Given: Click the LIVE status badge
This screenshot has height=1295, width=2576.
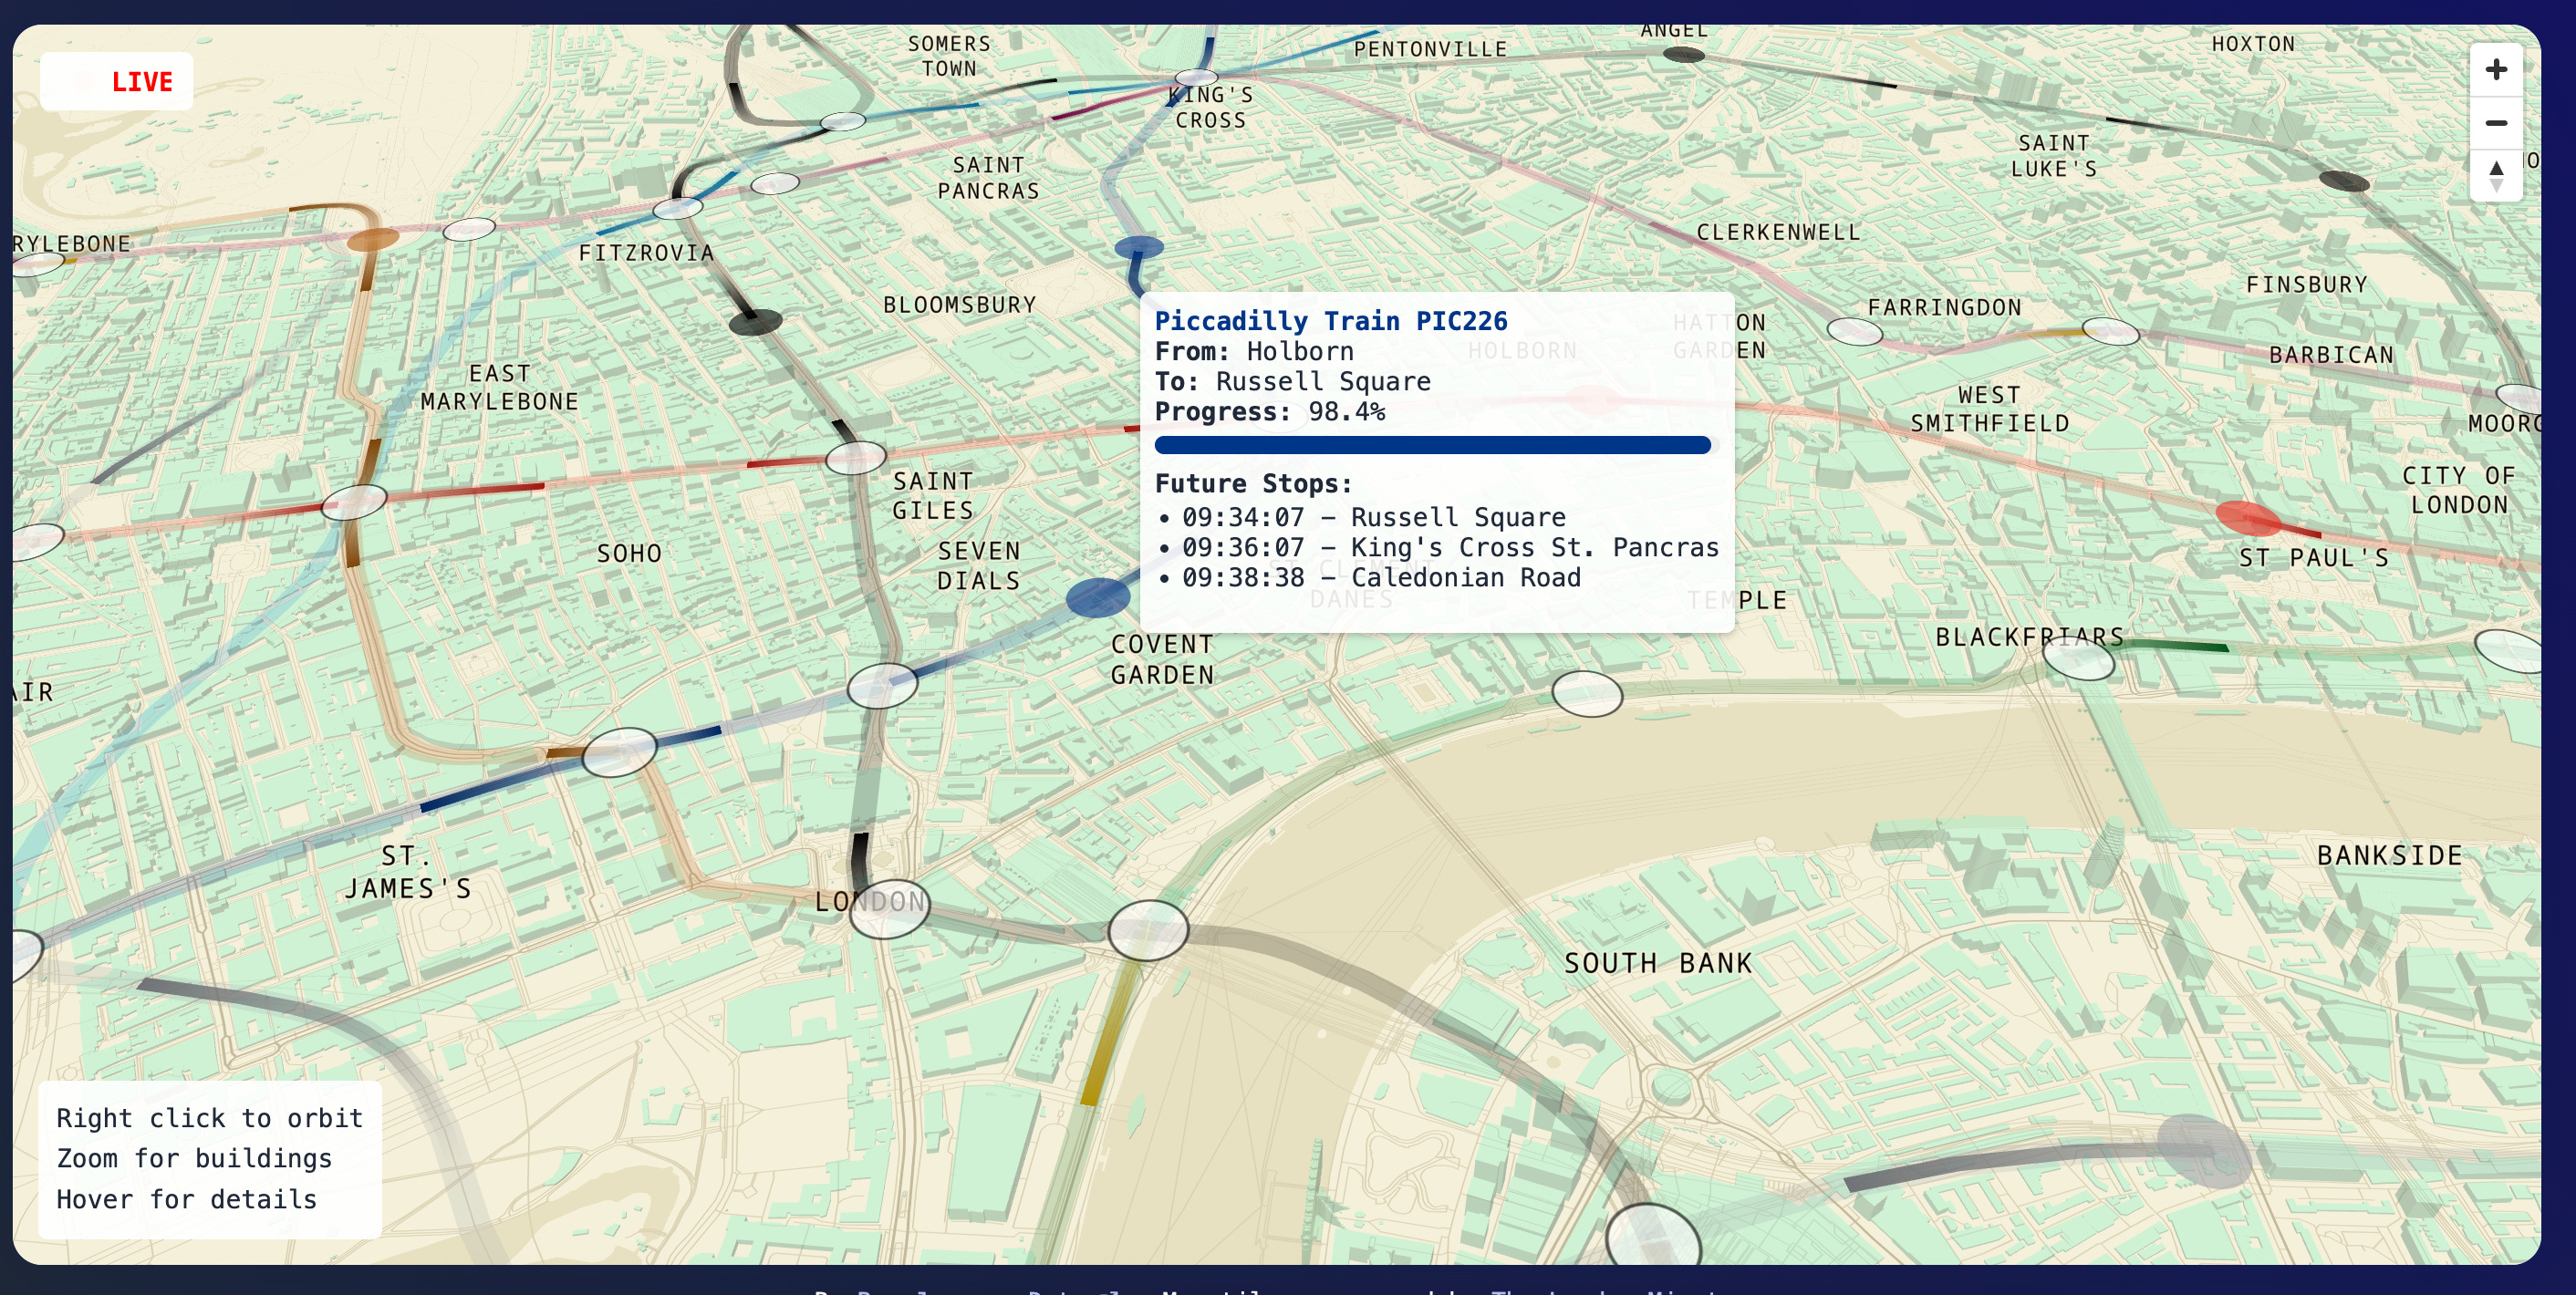Looking at the screenshot, I should click(x=117, y=81).
